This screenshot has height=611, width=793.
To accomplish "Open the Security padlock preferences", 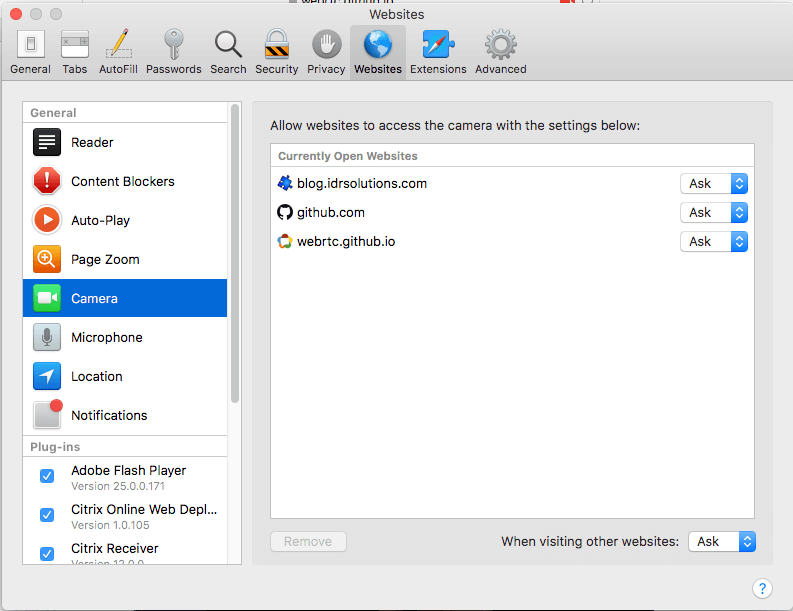I will point(276,45).
